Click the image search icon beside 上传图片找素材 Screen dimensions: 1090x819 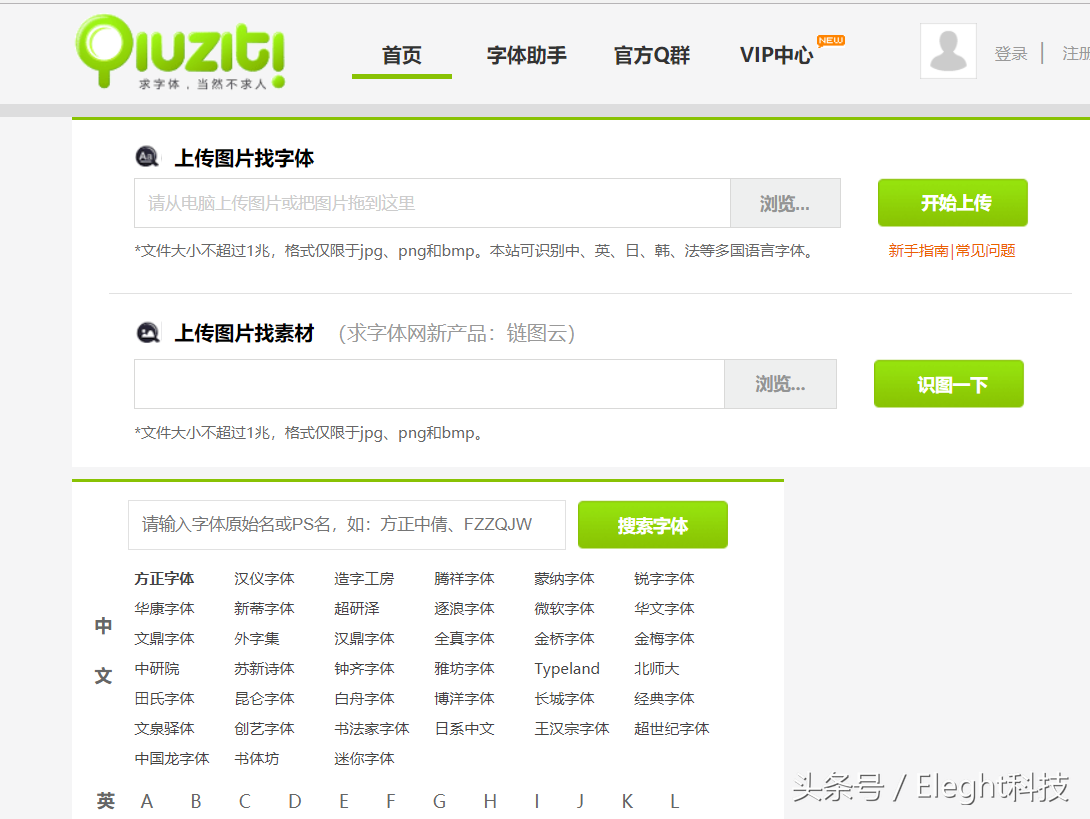147,333
